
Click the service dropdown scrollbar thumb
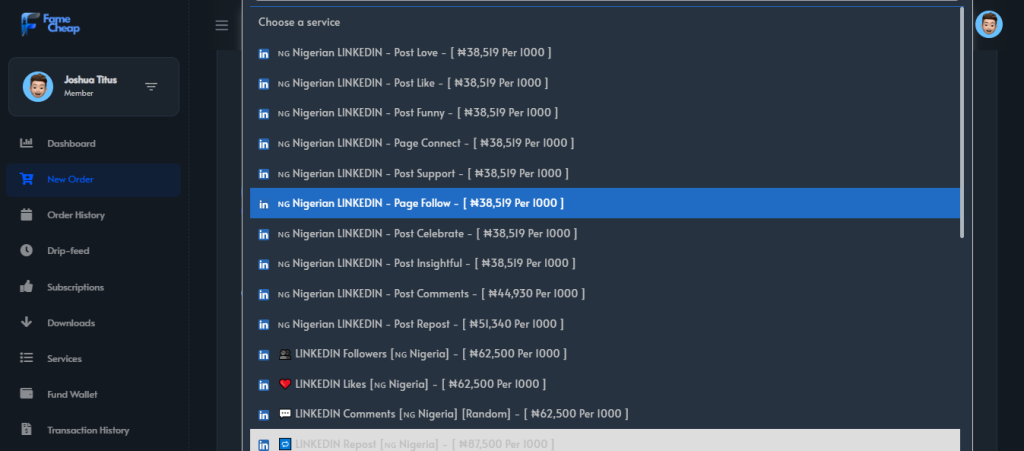962,122
